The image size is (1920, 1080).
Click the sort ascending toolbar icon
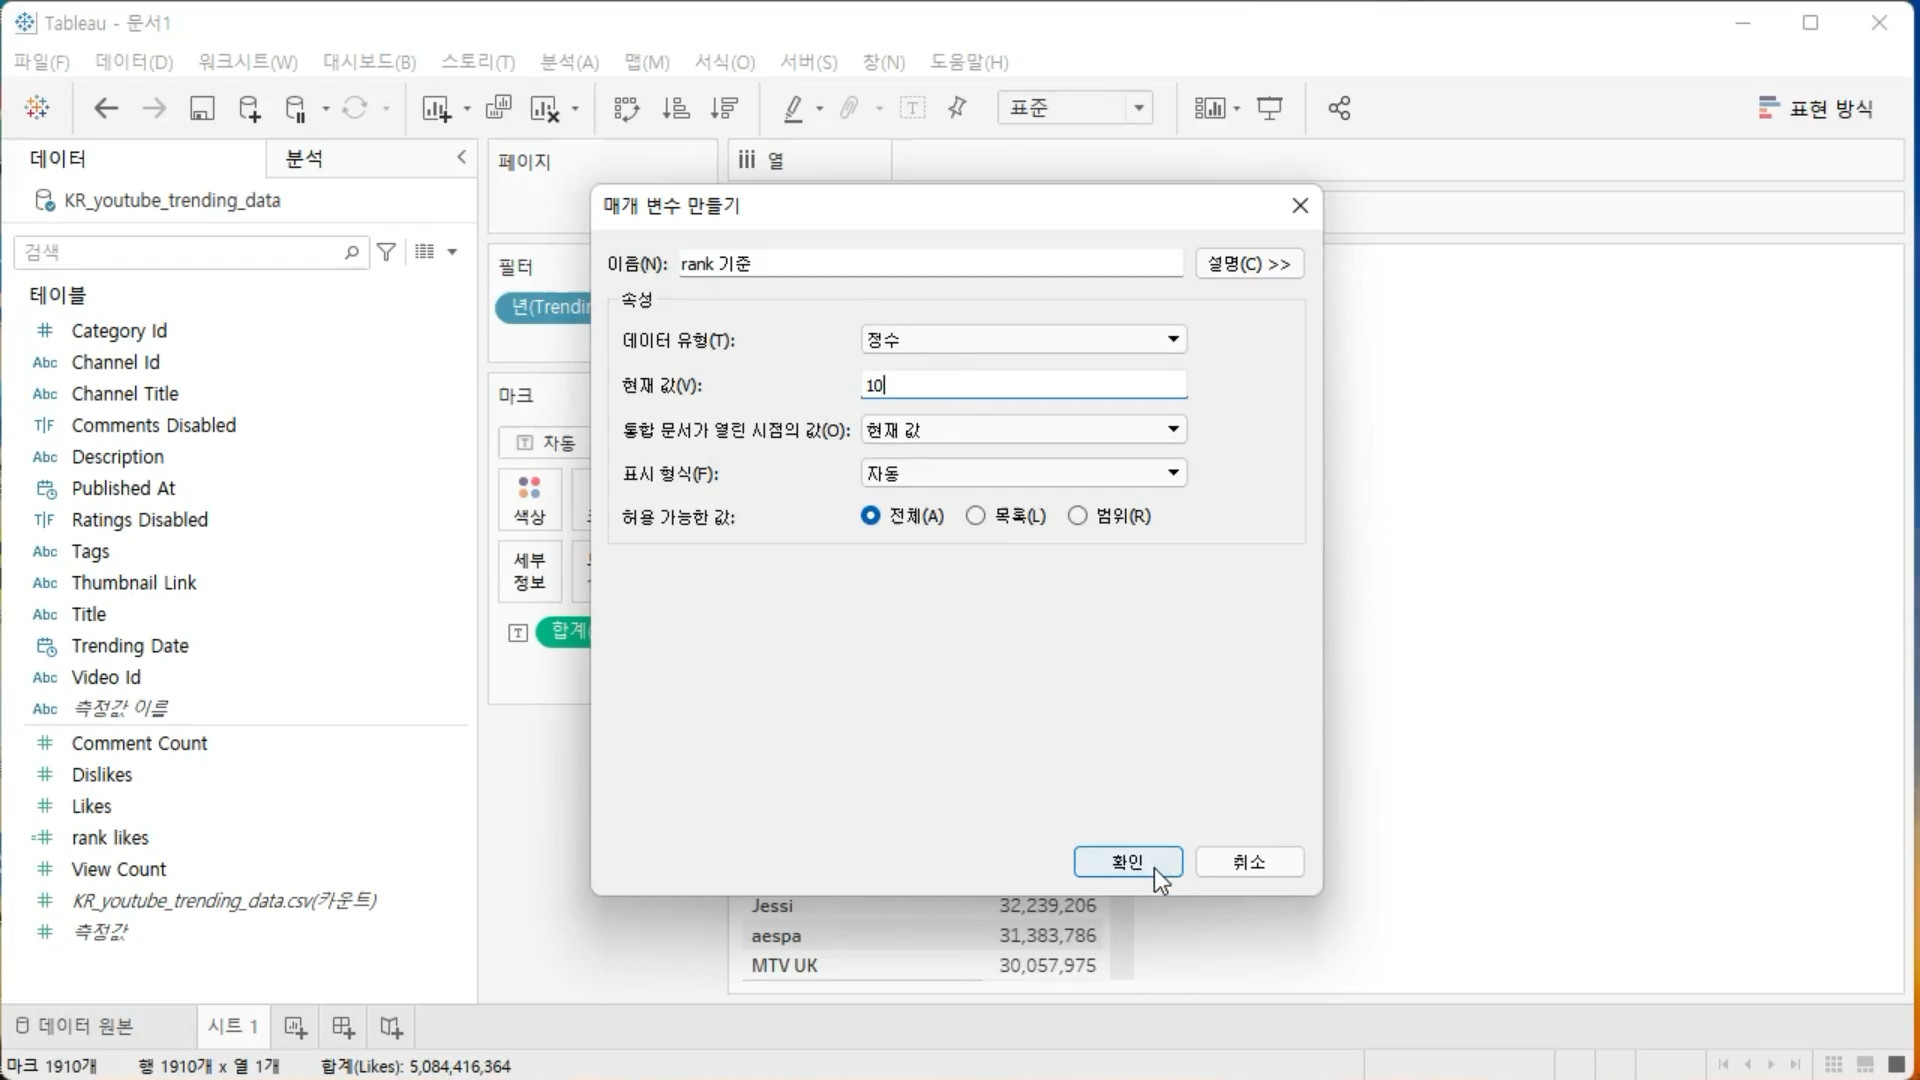coord(676,108)
